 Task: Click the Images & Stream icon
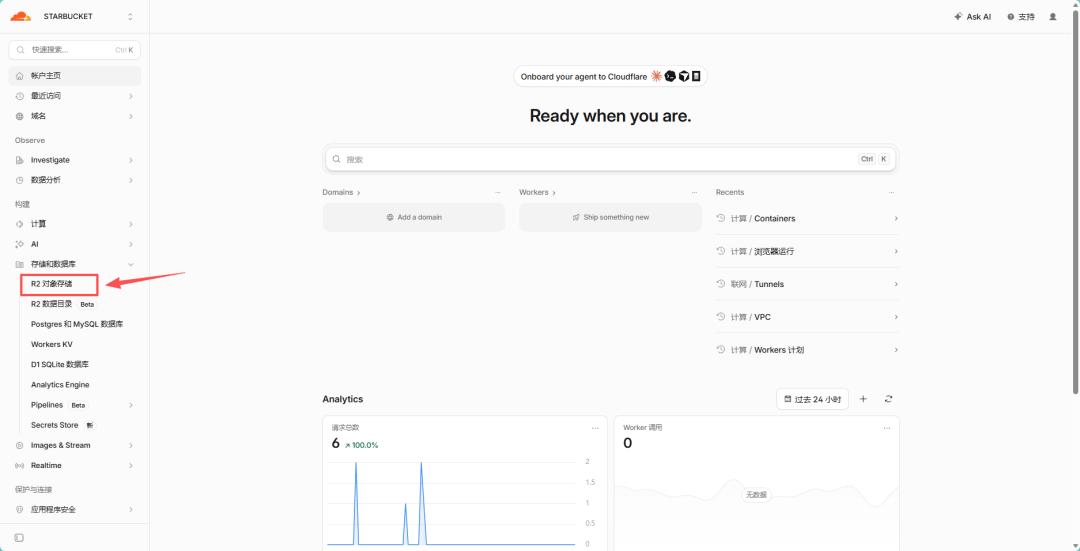19,445
